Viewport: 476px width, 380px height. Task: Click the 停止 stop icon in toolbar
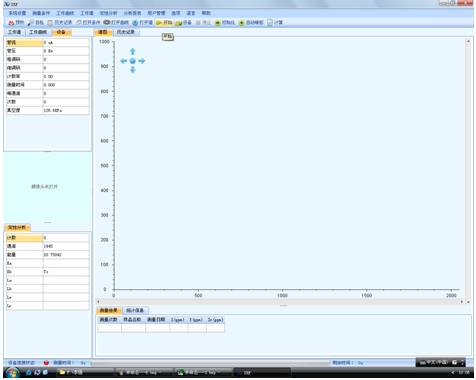pos(199,23)
